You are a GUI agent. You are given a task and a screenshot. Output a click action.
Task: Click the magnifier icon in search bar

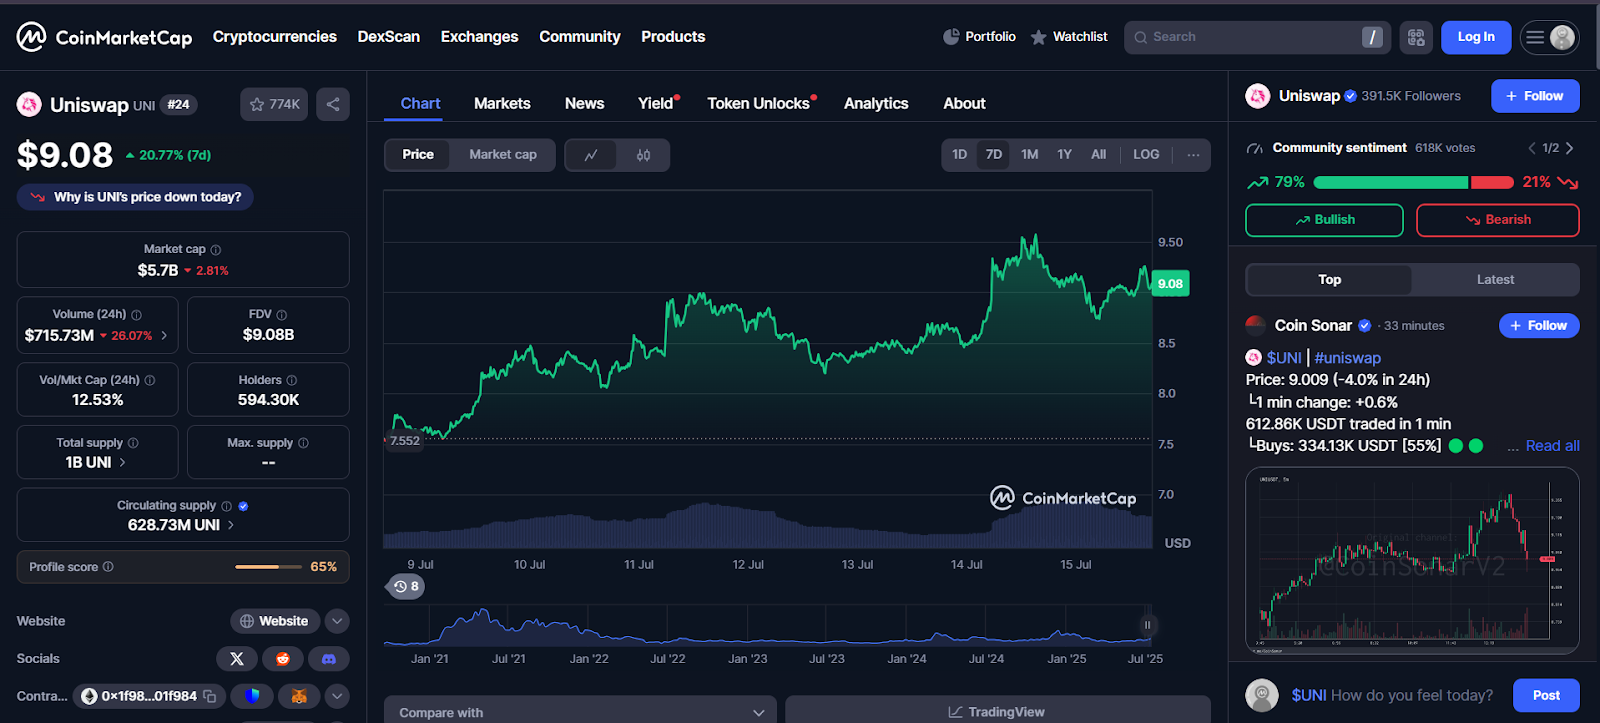click(1141, 37)
